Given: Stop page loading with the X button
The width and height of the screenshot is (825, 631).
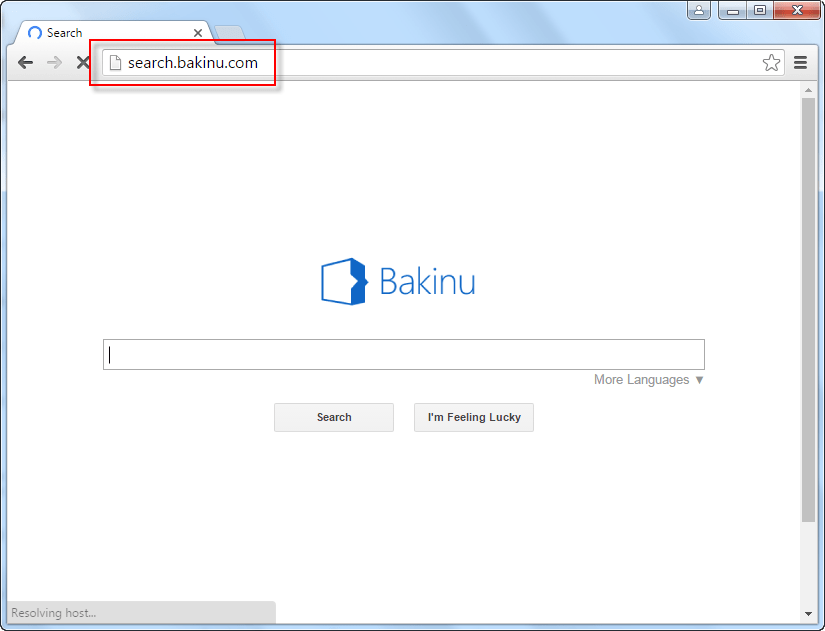Looking at the screenshot, I should [x=83, y=63].
